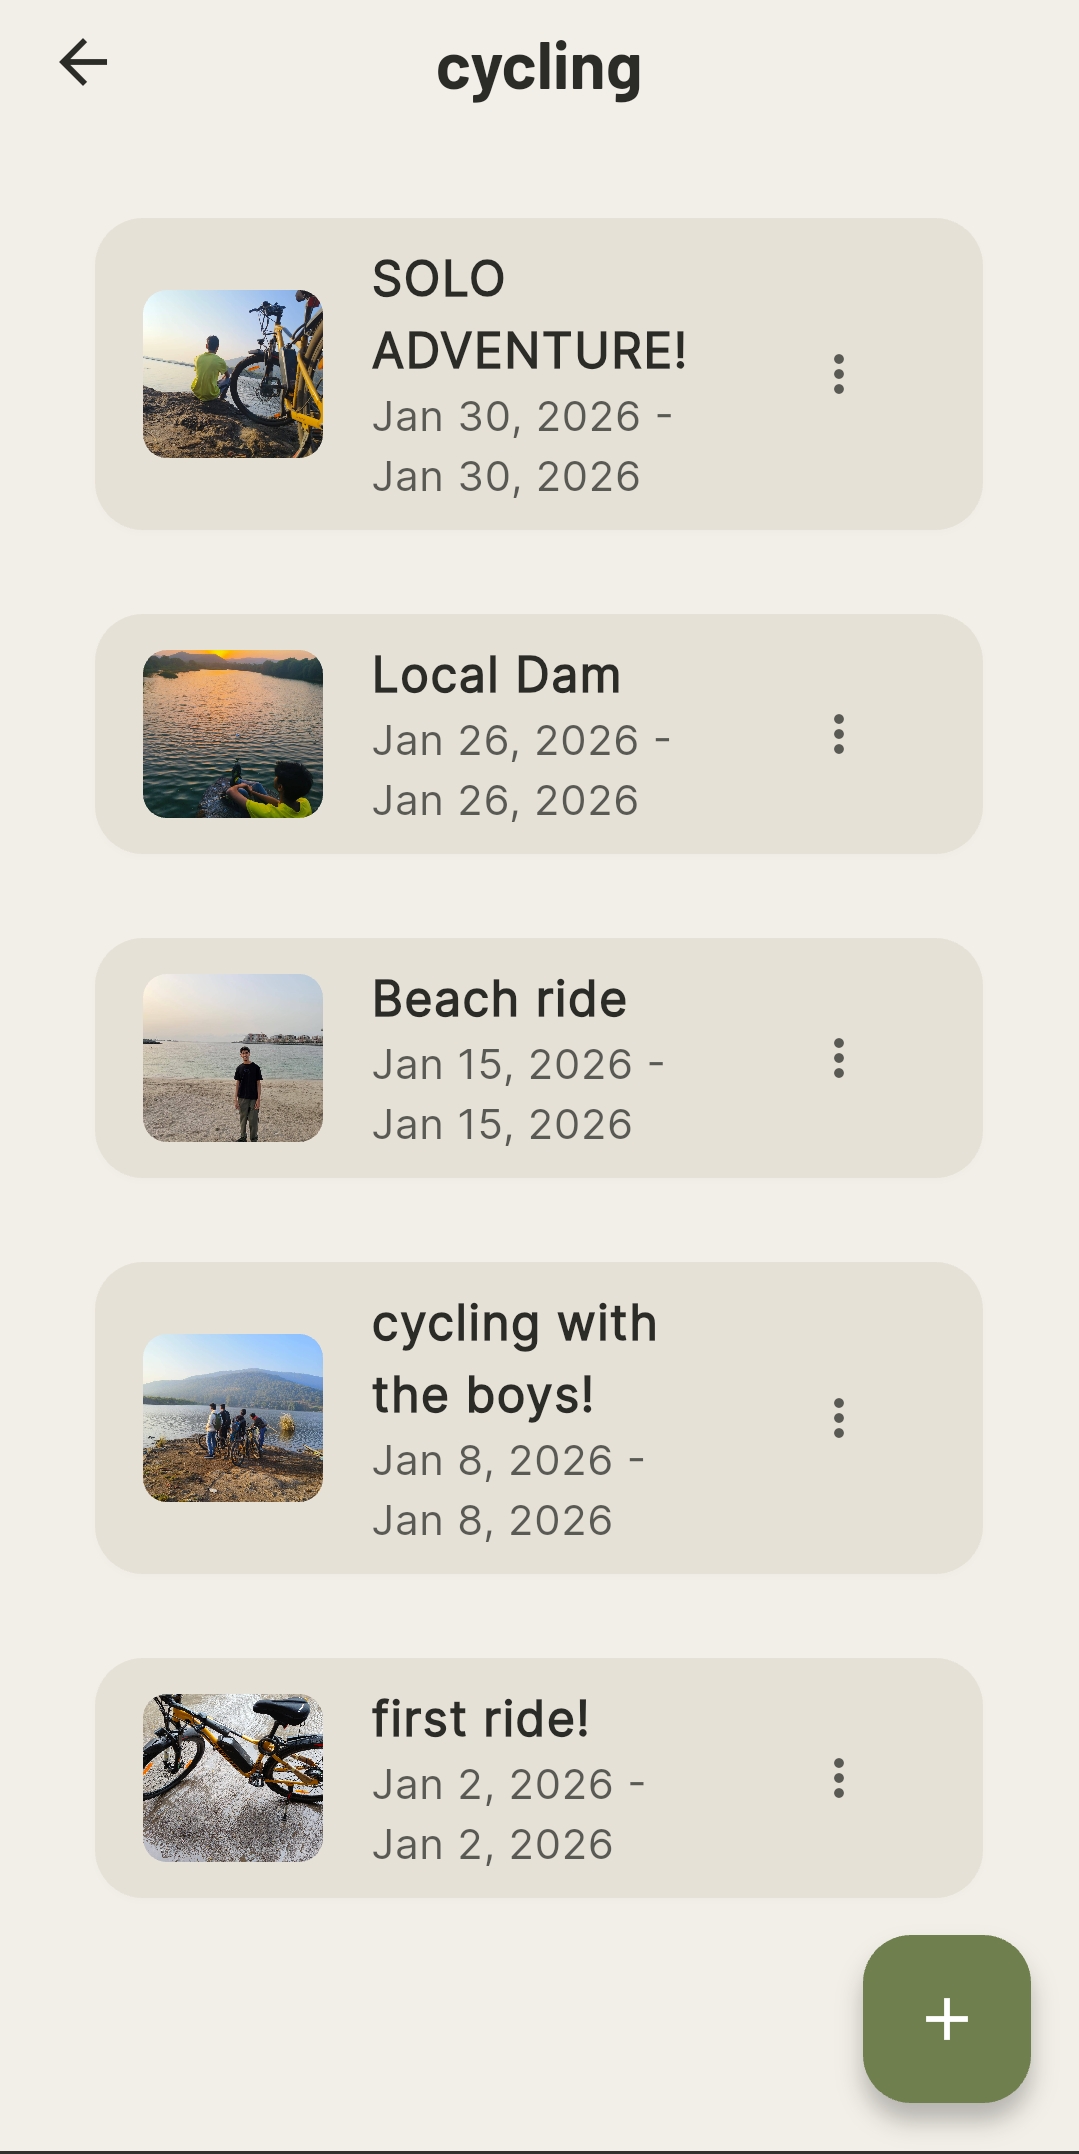Open options menu for SOLO ADVENTURE! entry
The height and width of the screenshot is (2154, 1079).
pyautogui.click(x=838, y=374)
